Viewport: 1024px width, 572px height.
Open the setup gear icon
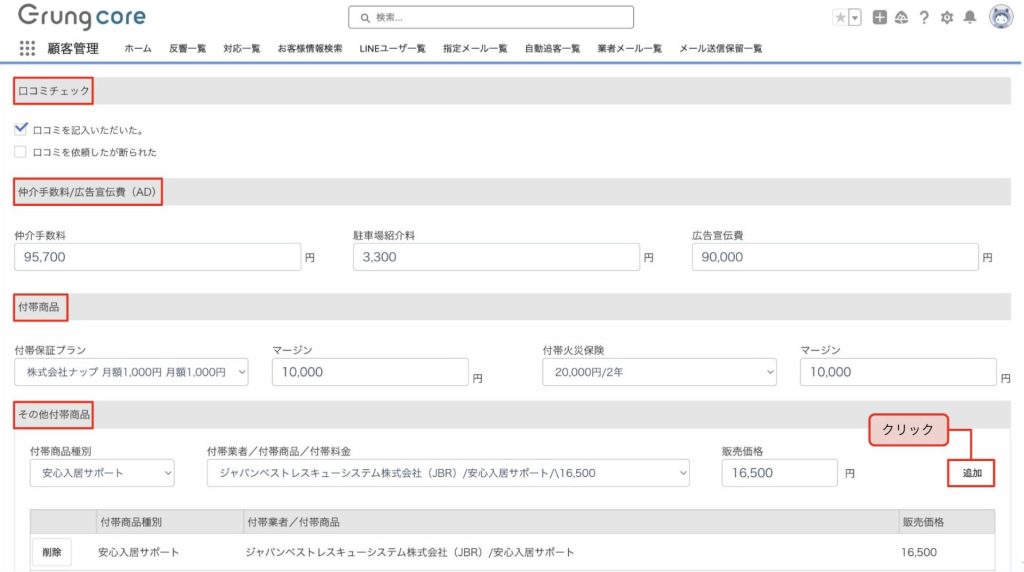[947, 17]
